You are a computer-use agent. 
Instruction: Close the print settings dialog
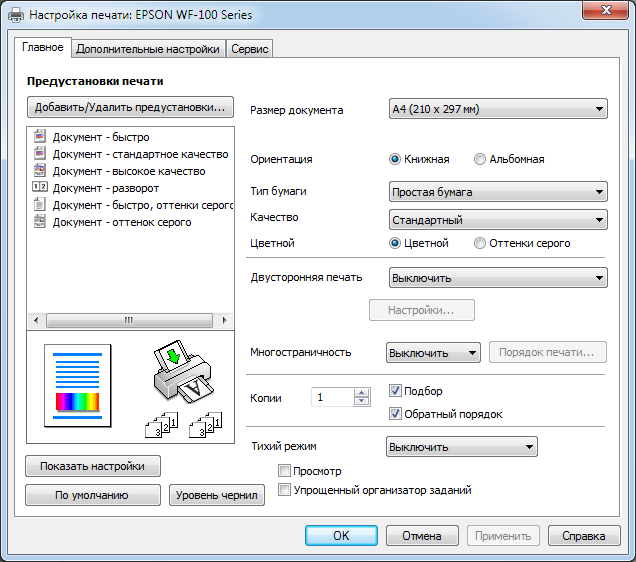606,10
